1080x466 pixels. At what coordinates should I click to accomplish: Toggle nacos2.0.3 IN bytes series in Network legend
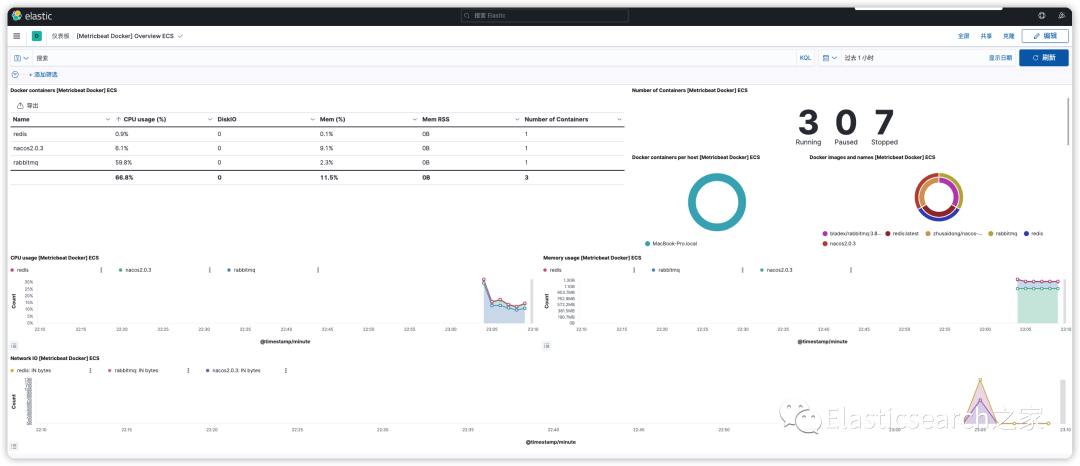pyautogui.click(x=233, y=370)
